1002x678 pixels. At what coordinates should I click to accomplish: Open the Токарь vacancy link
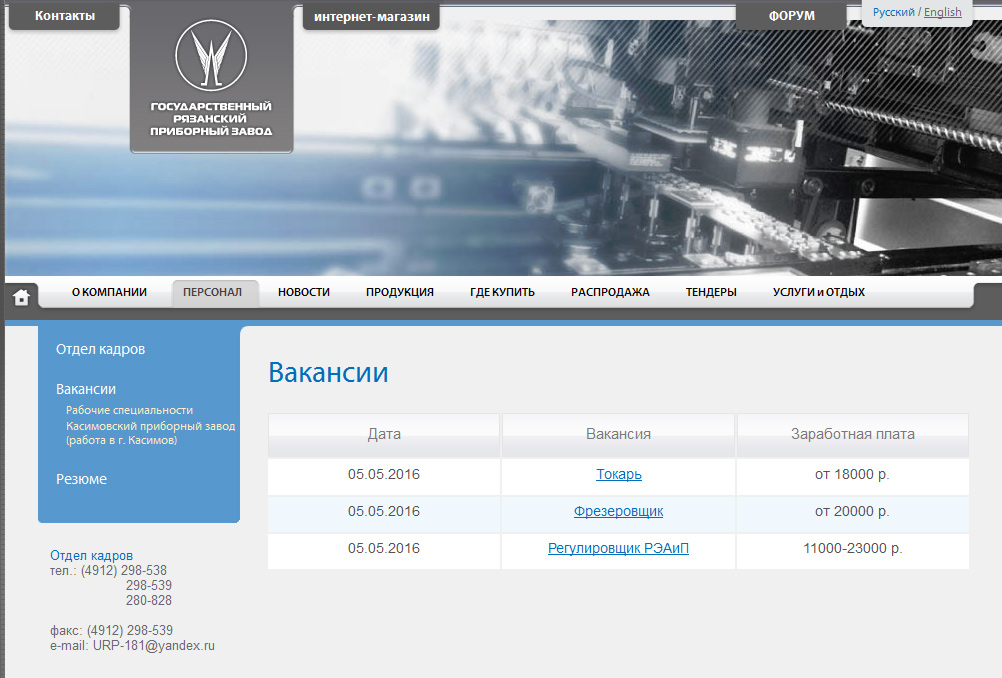[618, 474]
